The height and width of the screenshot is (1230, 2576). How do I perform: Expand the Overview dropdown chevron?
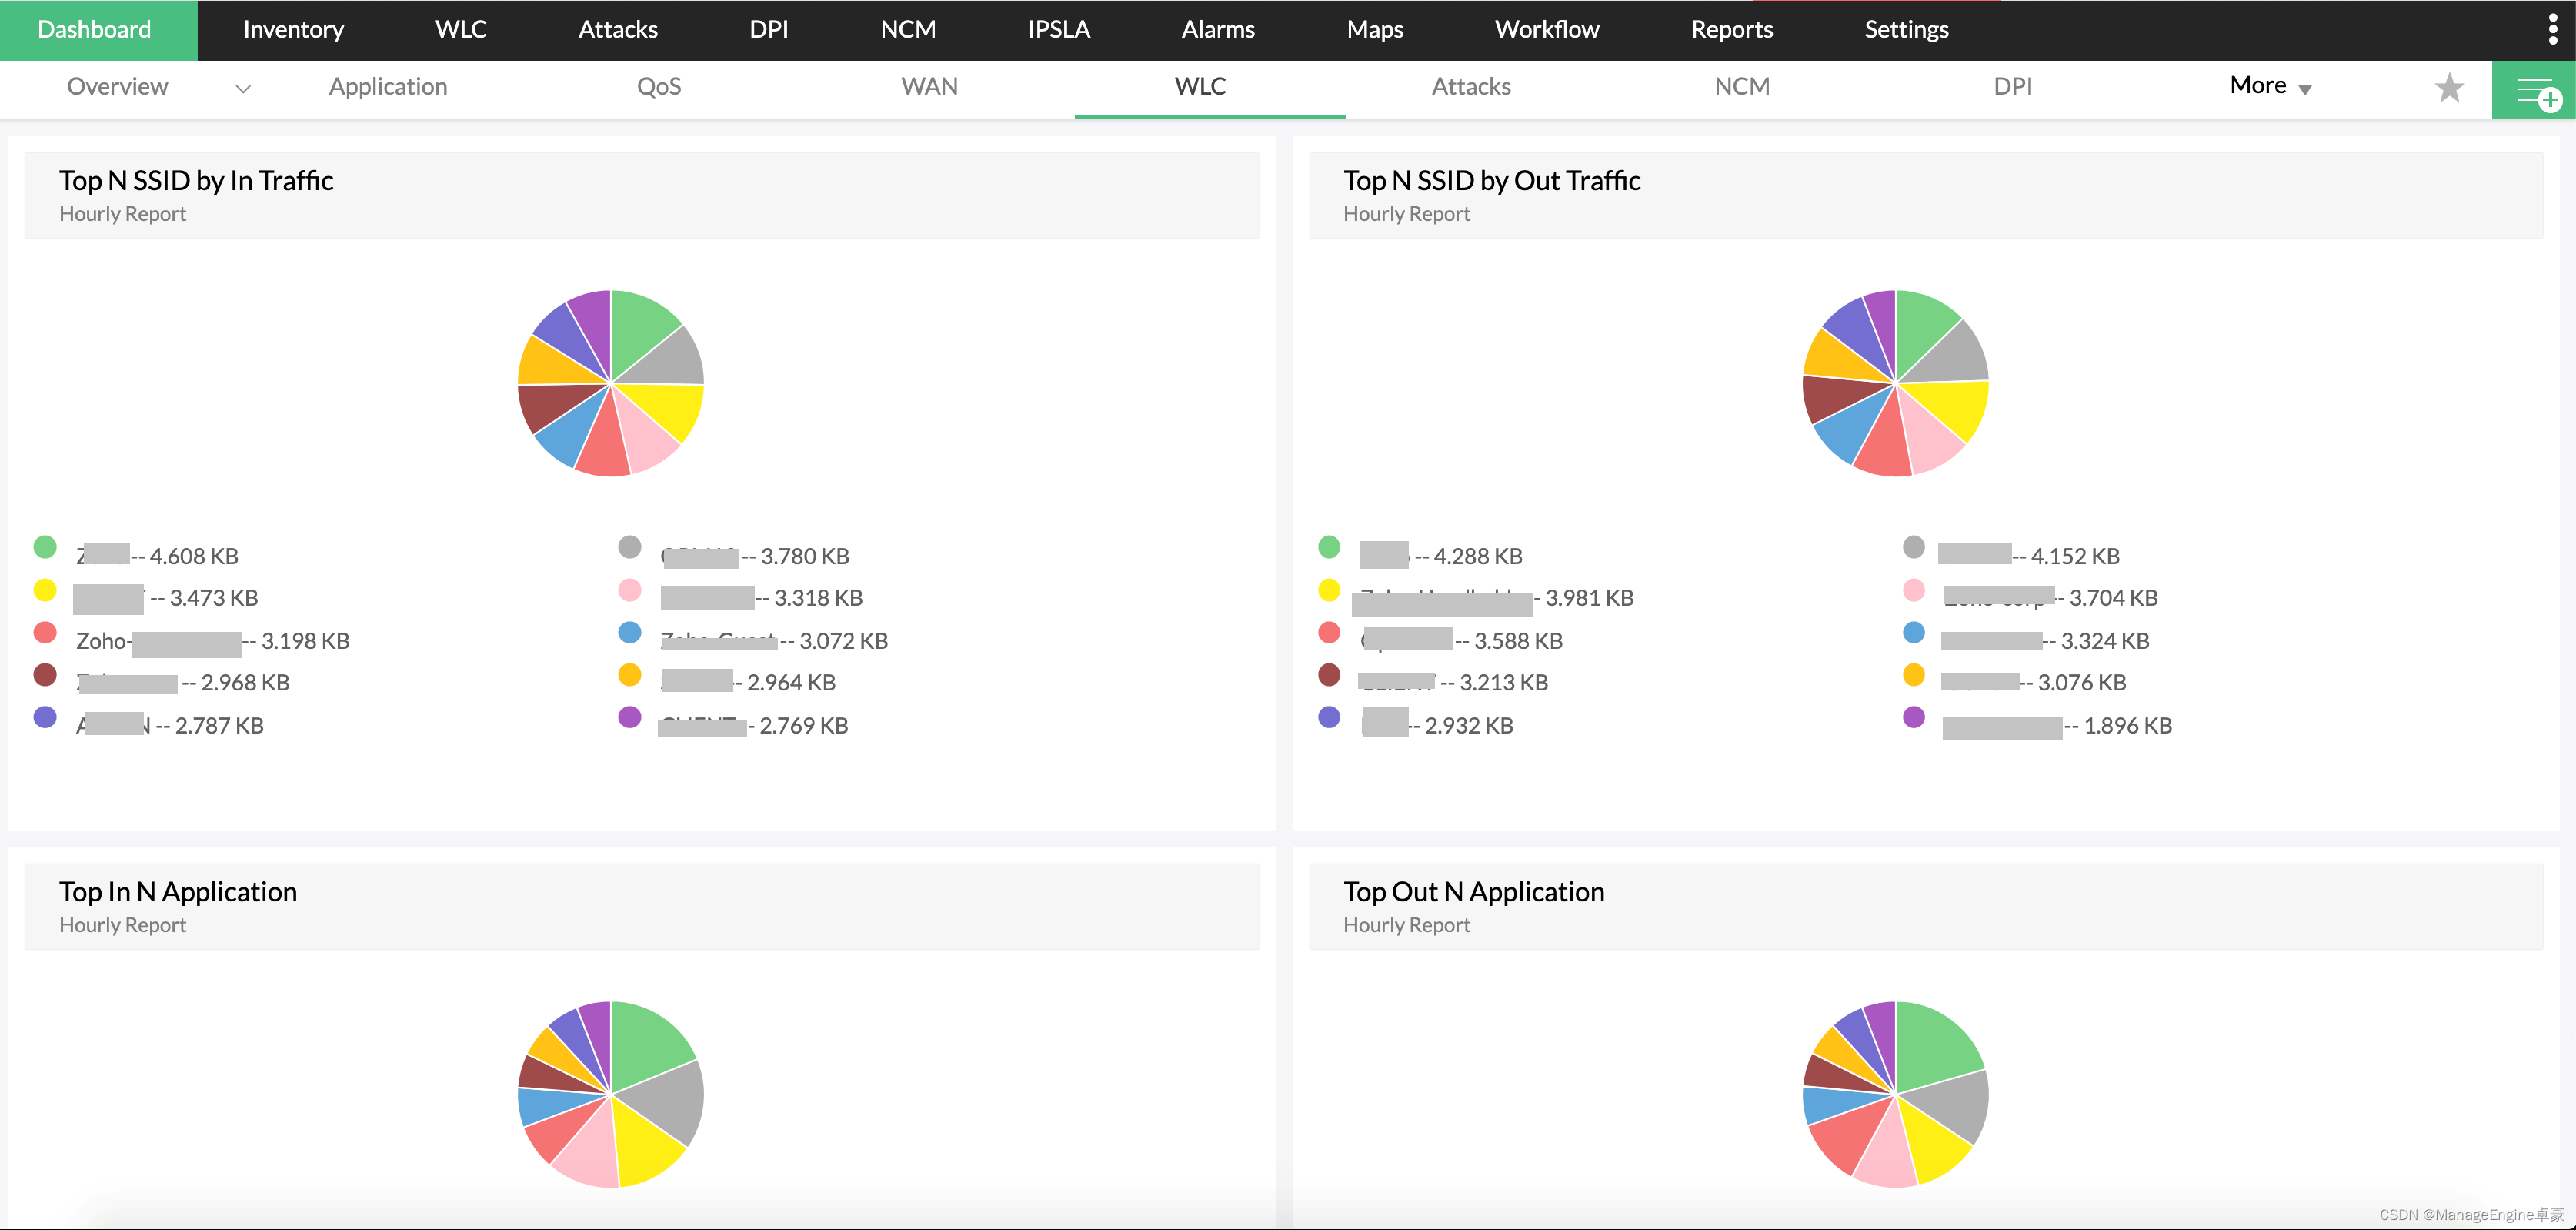(243, 88)
